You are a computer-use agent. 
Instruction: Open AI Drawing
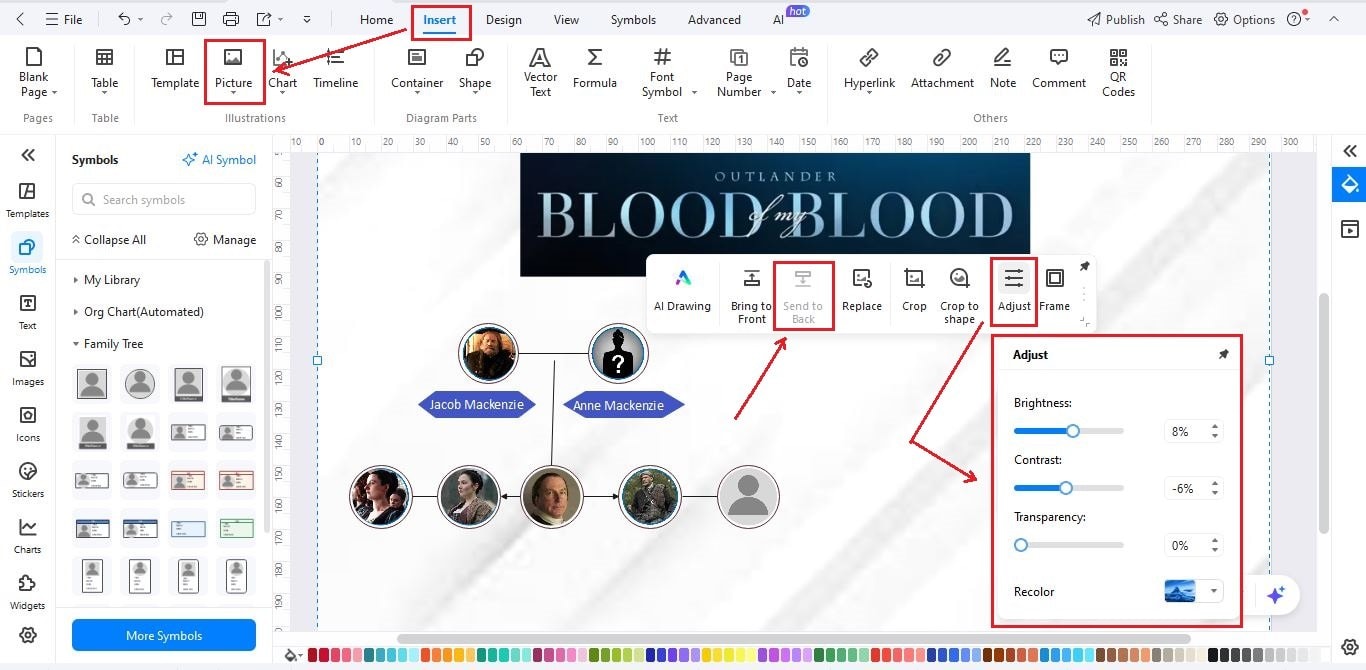(683, 292)
